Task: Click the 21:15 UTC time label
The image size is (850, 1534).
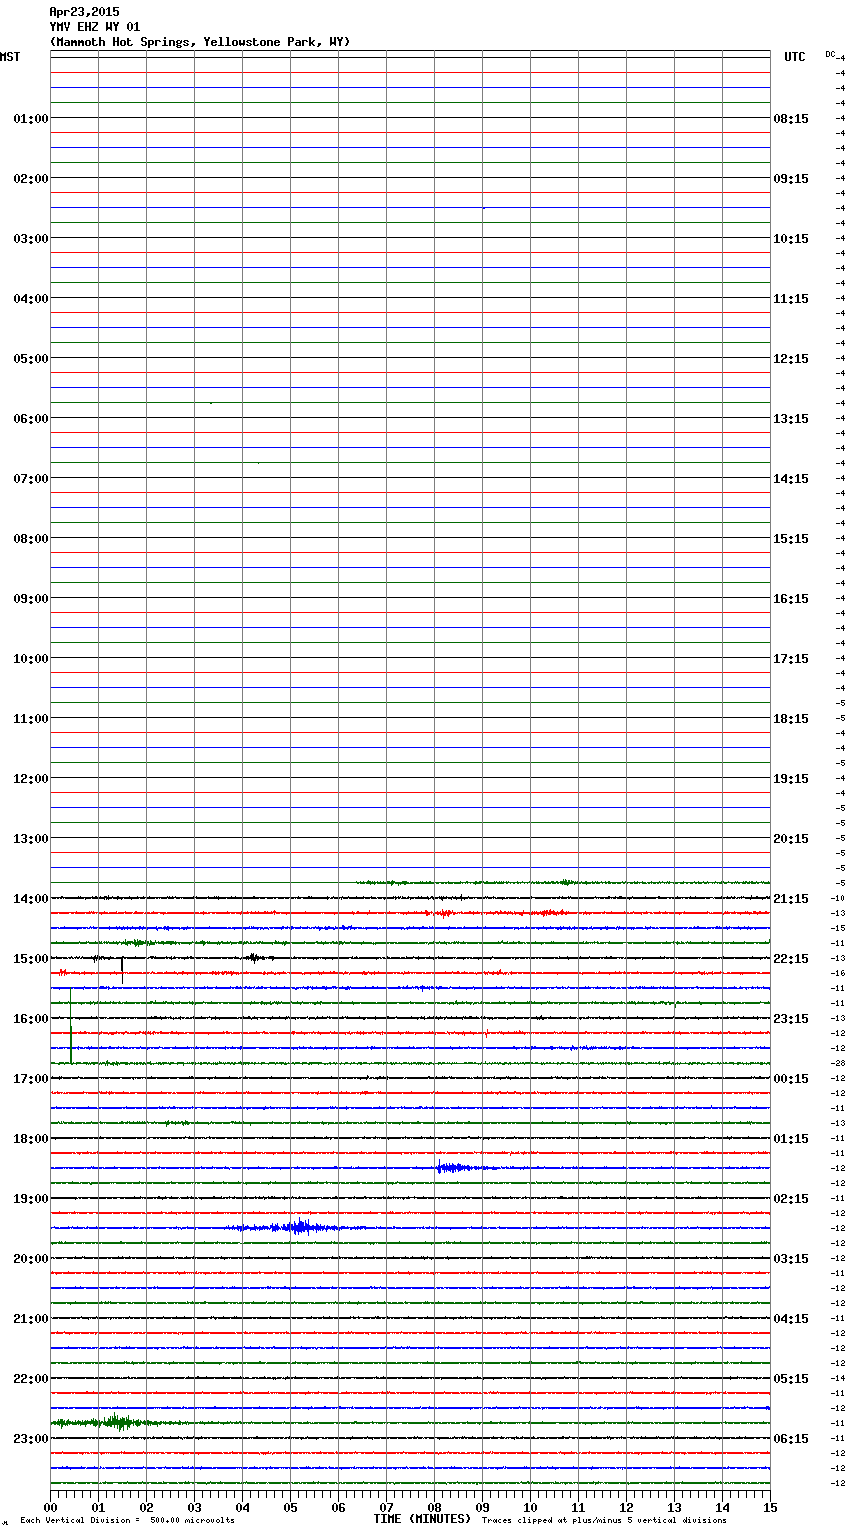Action: (791, 899)
